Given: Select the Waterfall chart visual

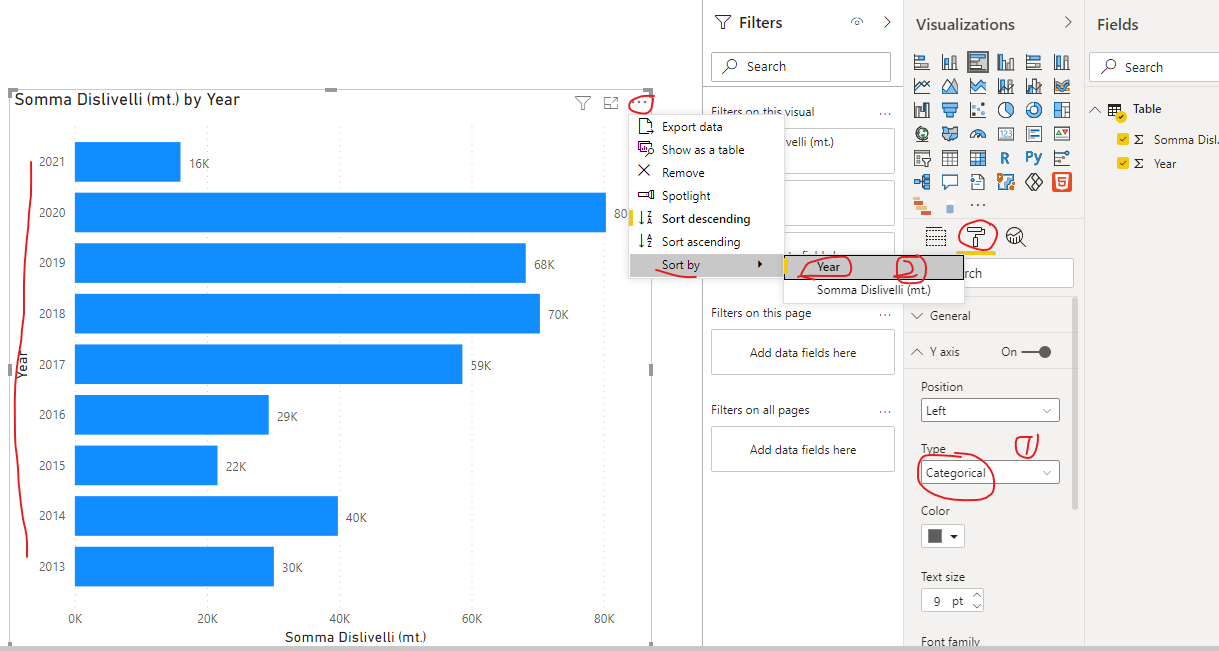Looking at the screenshot, I should (922, 110).
